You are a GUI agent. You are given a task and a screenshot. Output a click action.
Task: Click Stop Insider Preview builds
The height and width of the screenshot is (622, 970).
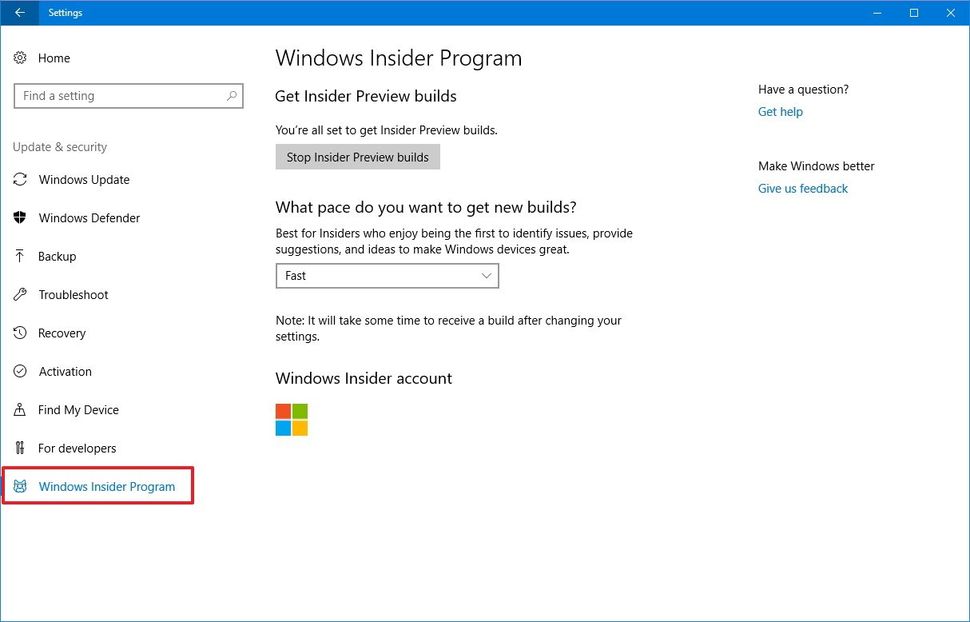(357, 157)
